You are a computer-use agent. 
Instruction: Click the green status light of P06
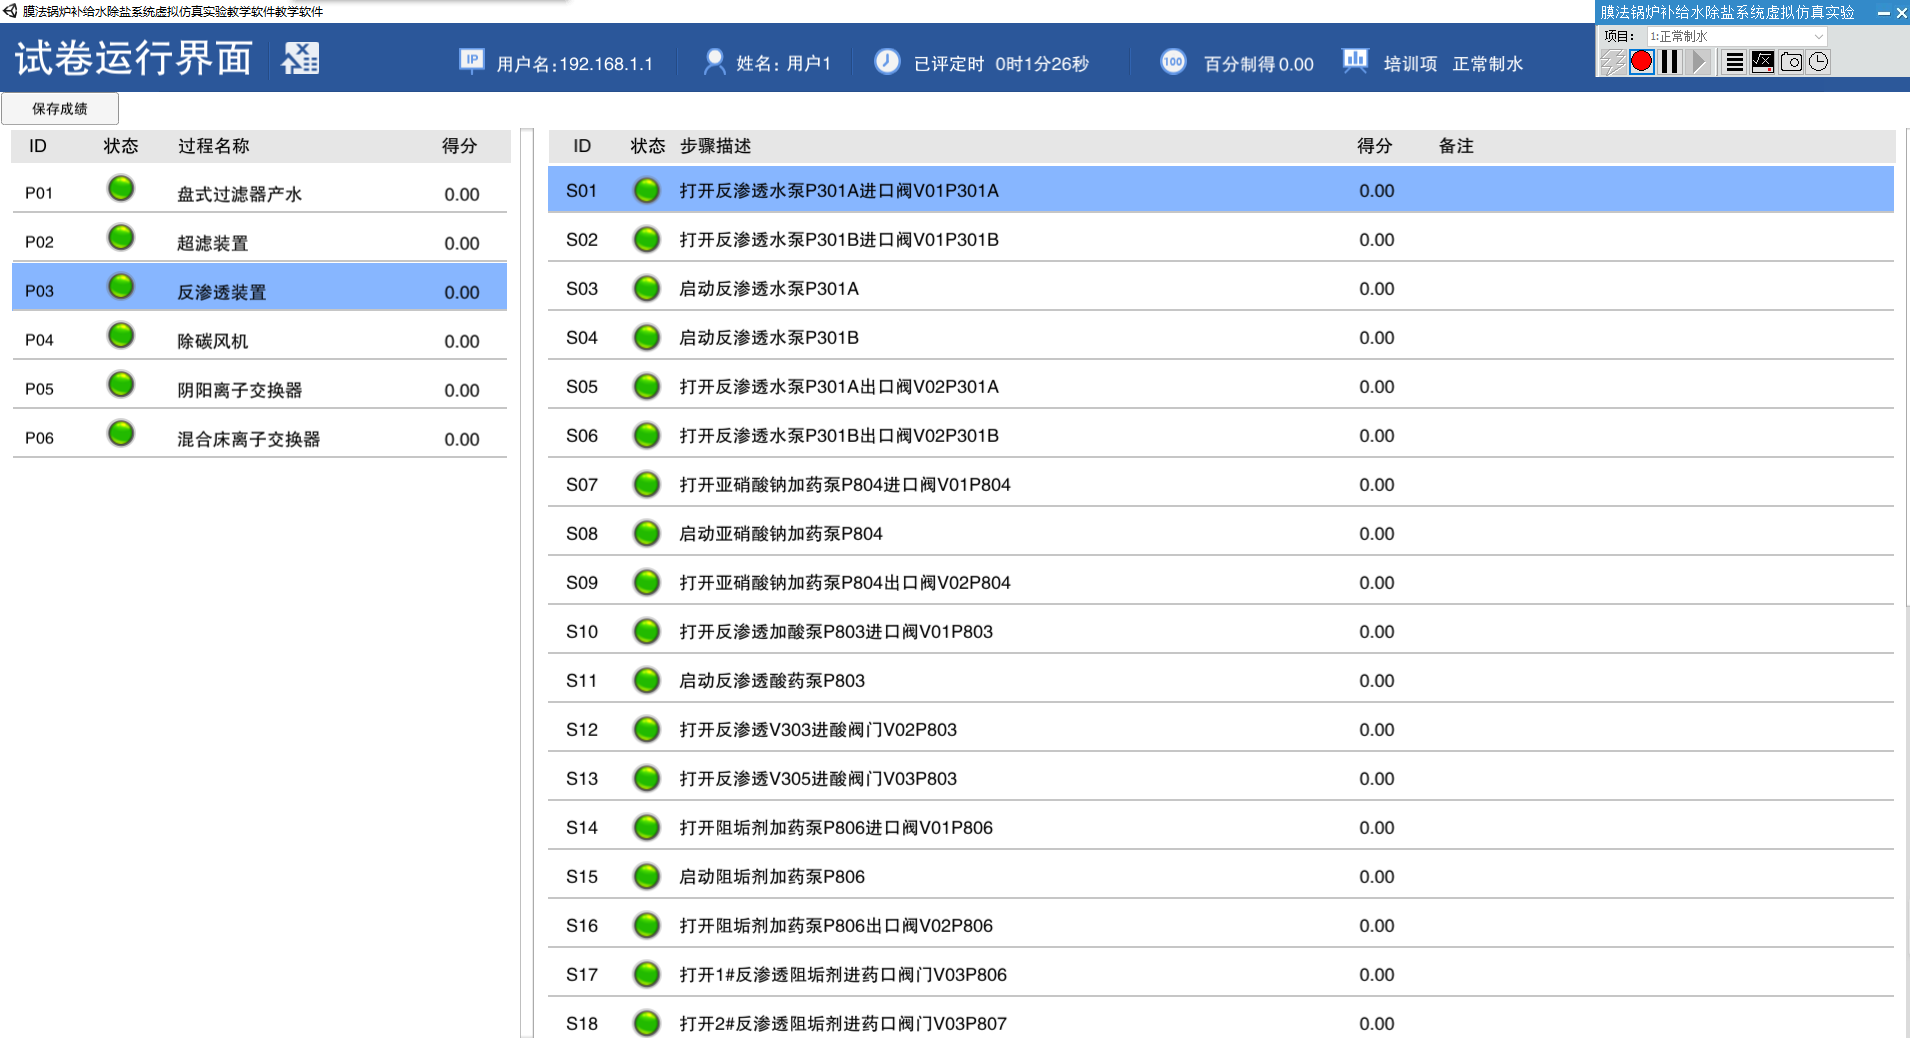tap(121, 433)
